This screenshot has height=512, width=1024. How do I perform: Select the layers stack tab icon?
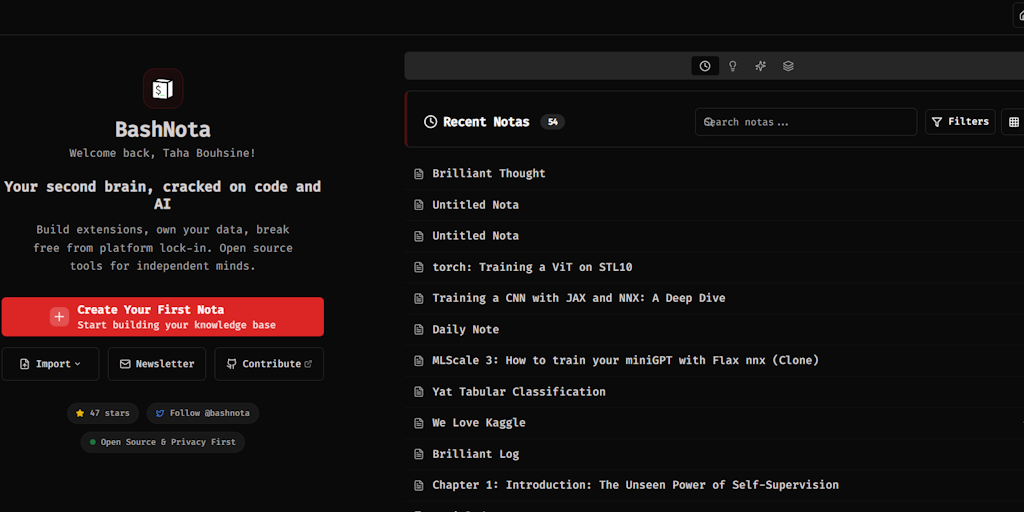click(788, 66)
